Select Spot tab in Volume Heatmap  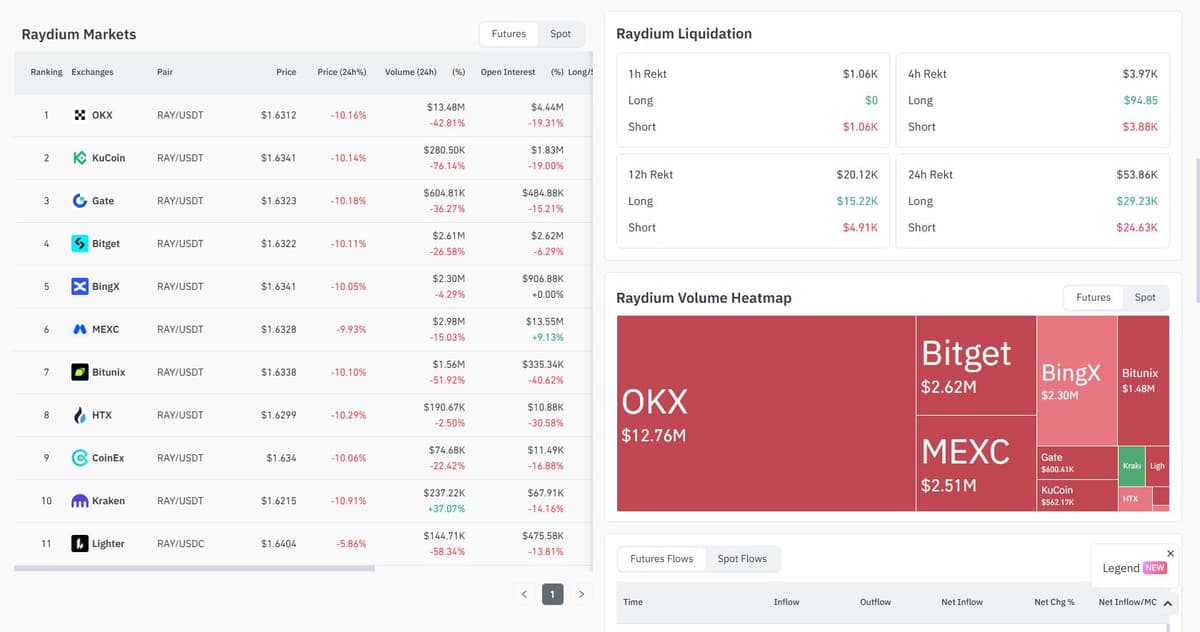tap(1145, 297)
